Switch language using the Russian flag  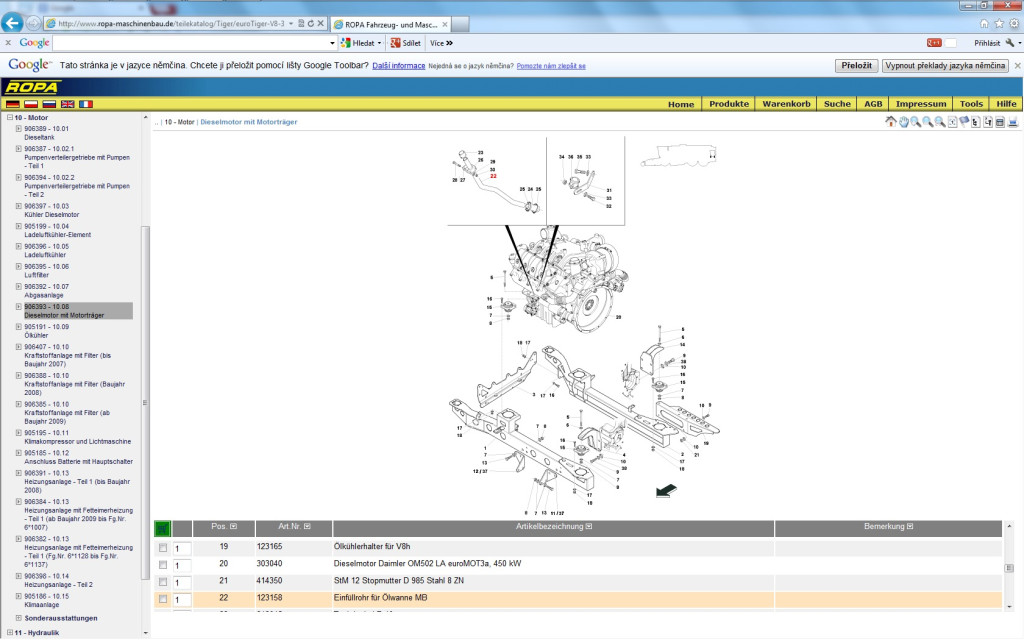(x=49, y=104)
